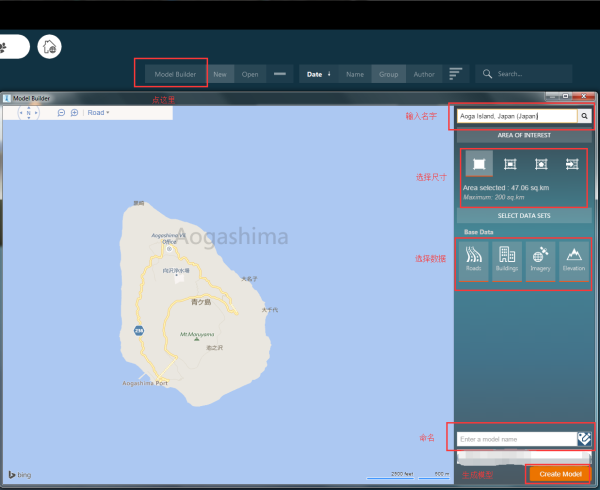Minimize the Model Builder window
The image size is (600, 490).
coord(551,96)
